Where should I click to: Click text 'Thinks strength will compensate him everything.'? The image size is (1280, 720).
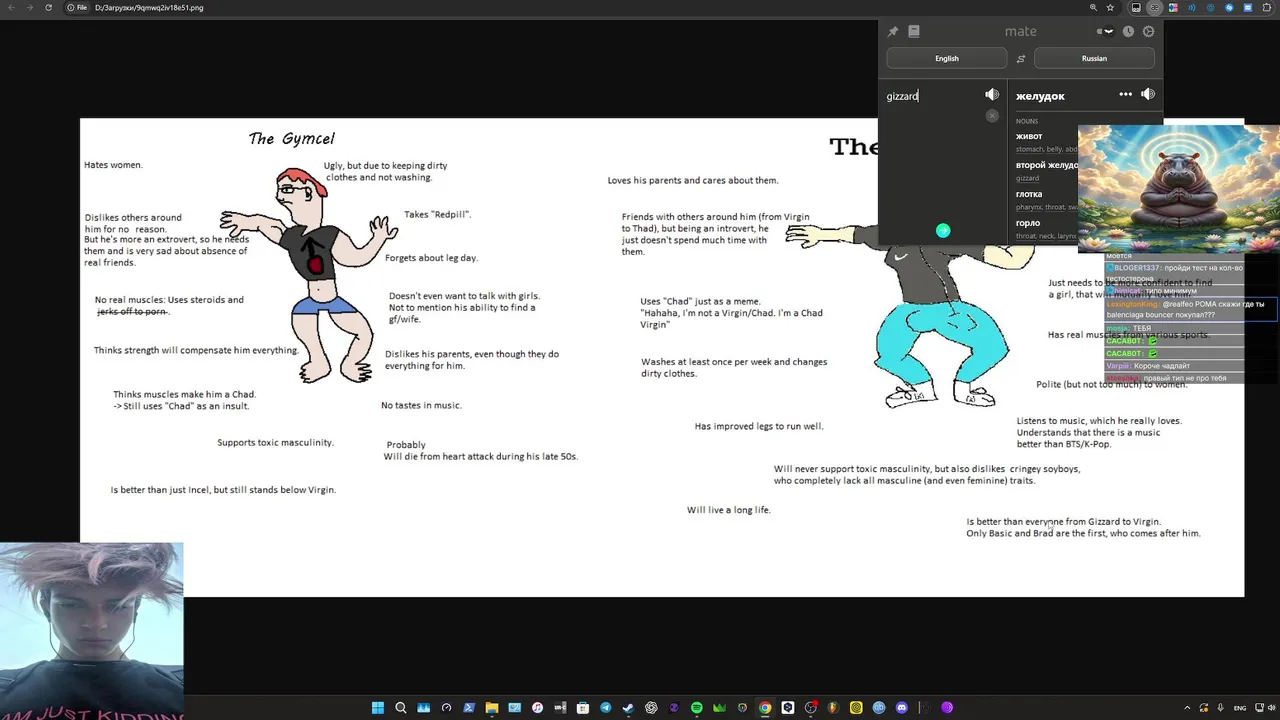(x=196, y=351)
